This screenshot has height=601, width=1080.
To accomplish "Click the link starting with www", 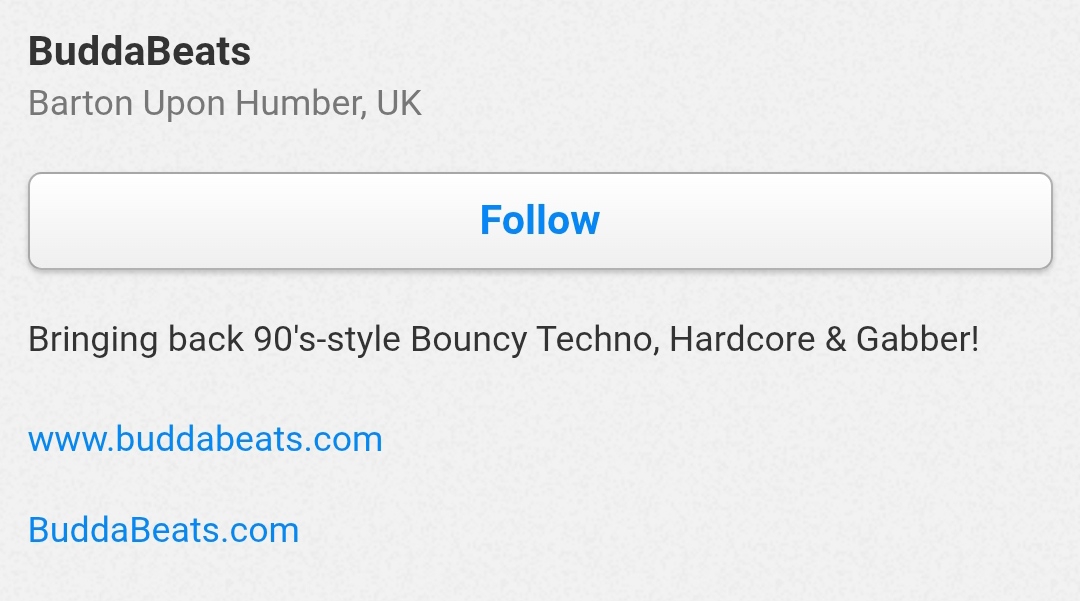I will 205,439.
